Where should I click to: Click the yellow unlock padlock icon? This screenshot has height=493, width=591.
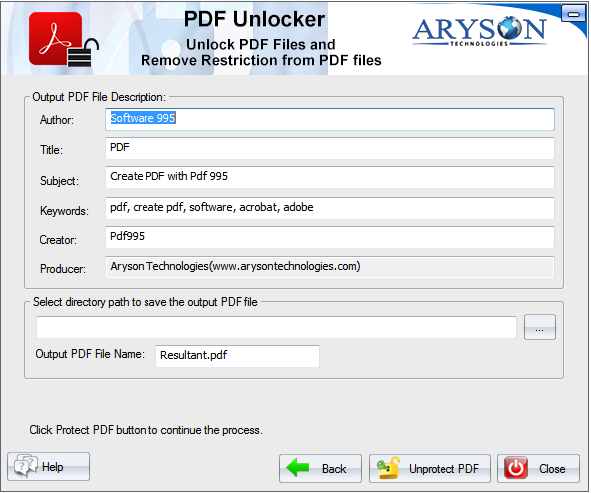(388, 468)
